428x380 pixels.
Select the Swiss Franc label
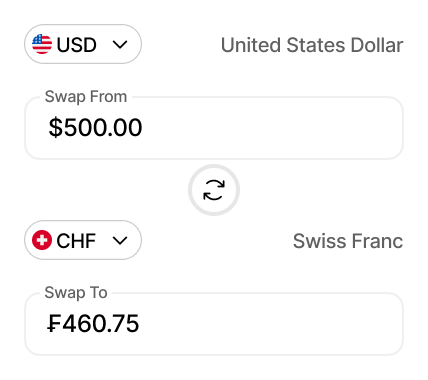pos(348,241)
